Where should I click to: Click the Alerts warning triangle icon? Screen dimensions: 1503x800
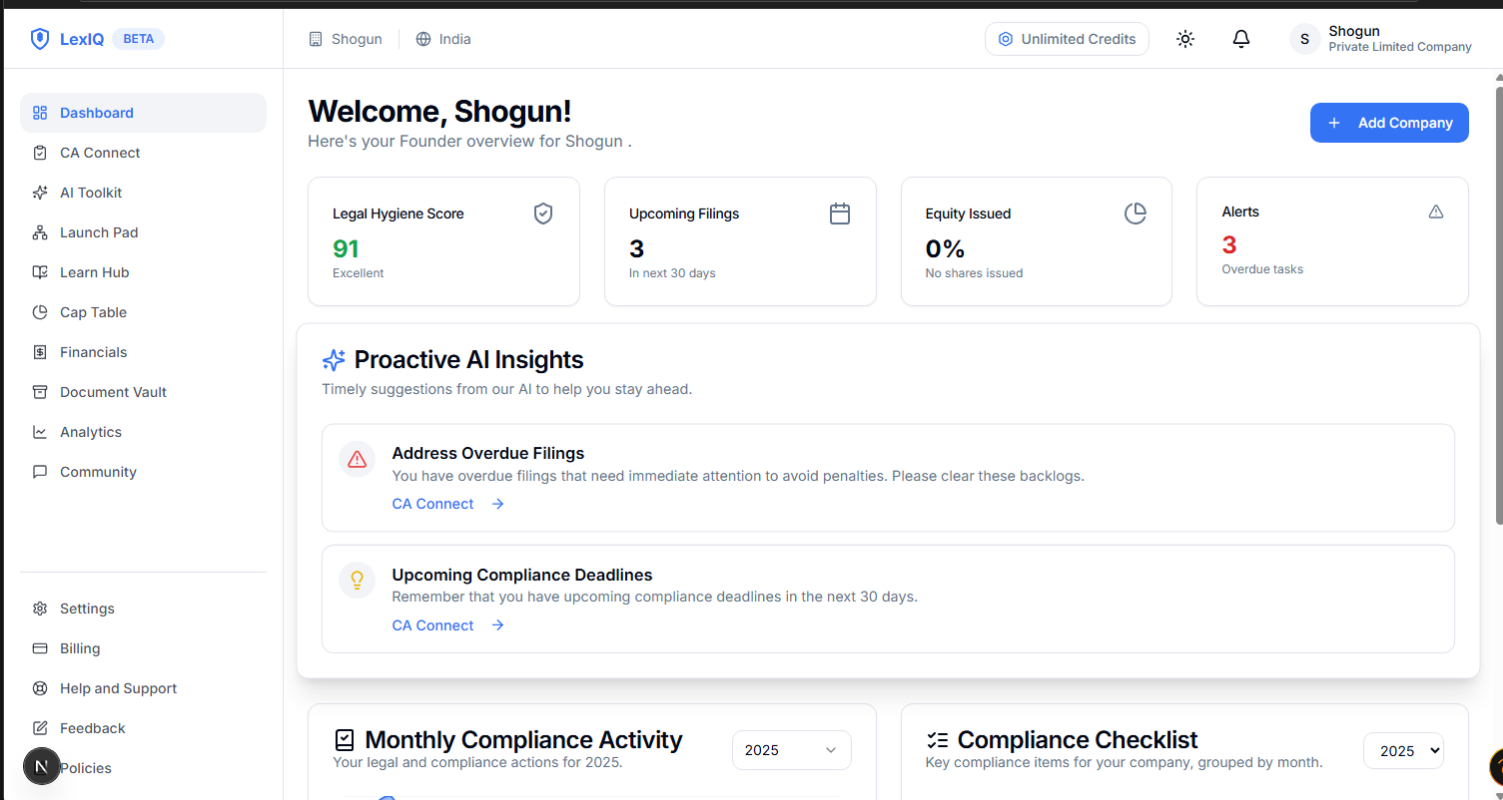(x=1436, y=211)
